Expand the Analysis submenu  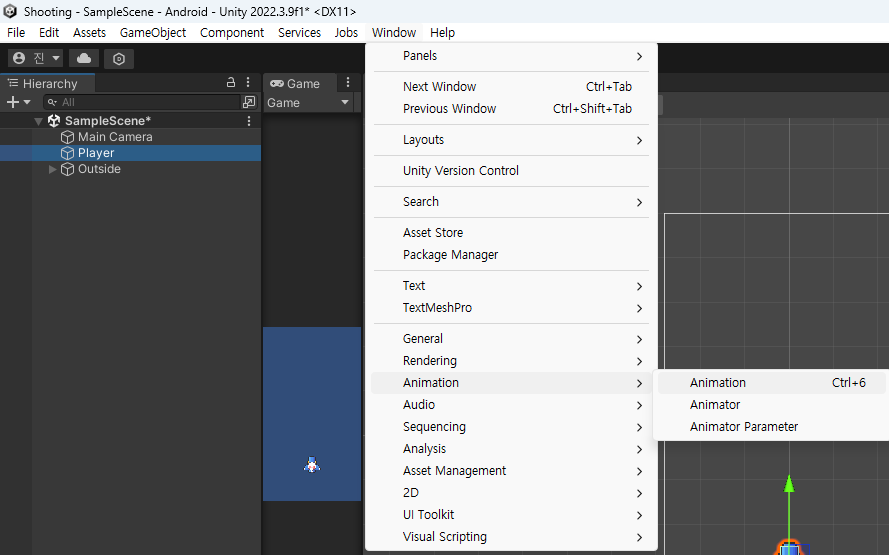pos(511,449)
